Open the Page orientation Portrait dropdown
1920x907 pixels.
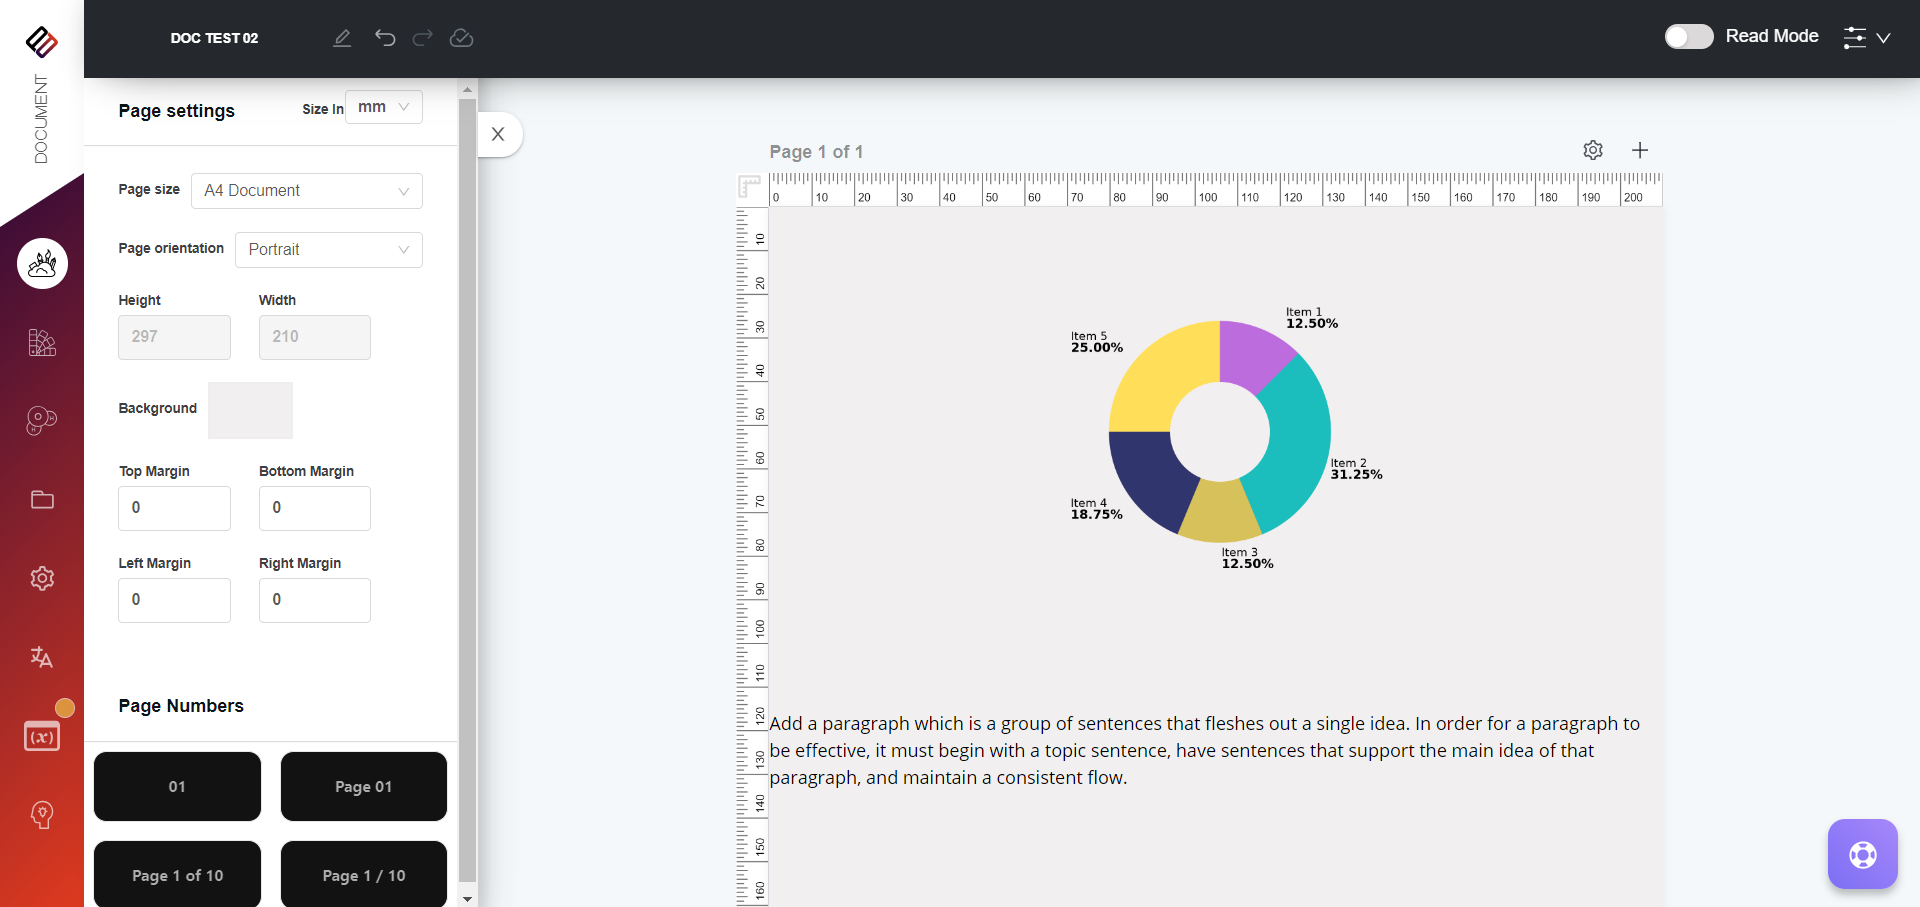[328, 250]
